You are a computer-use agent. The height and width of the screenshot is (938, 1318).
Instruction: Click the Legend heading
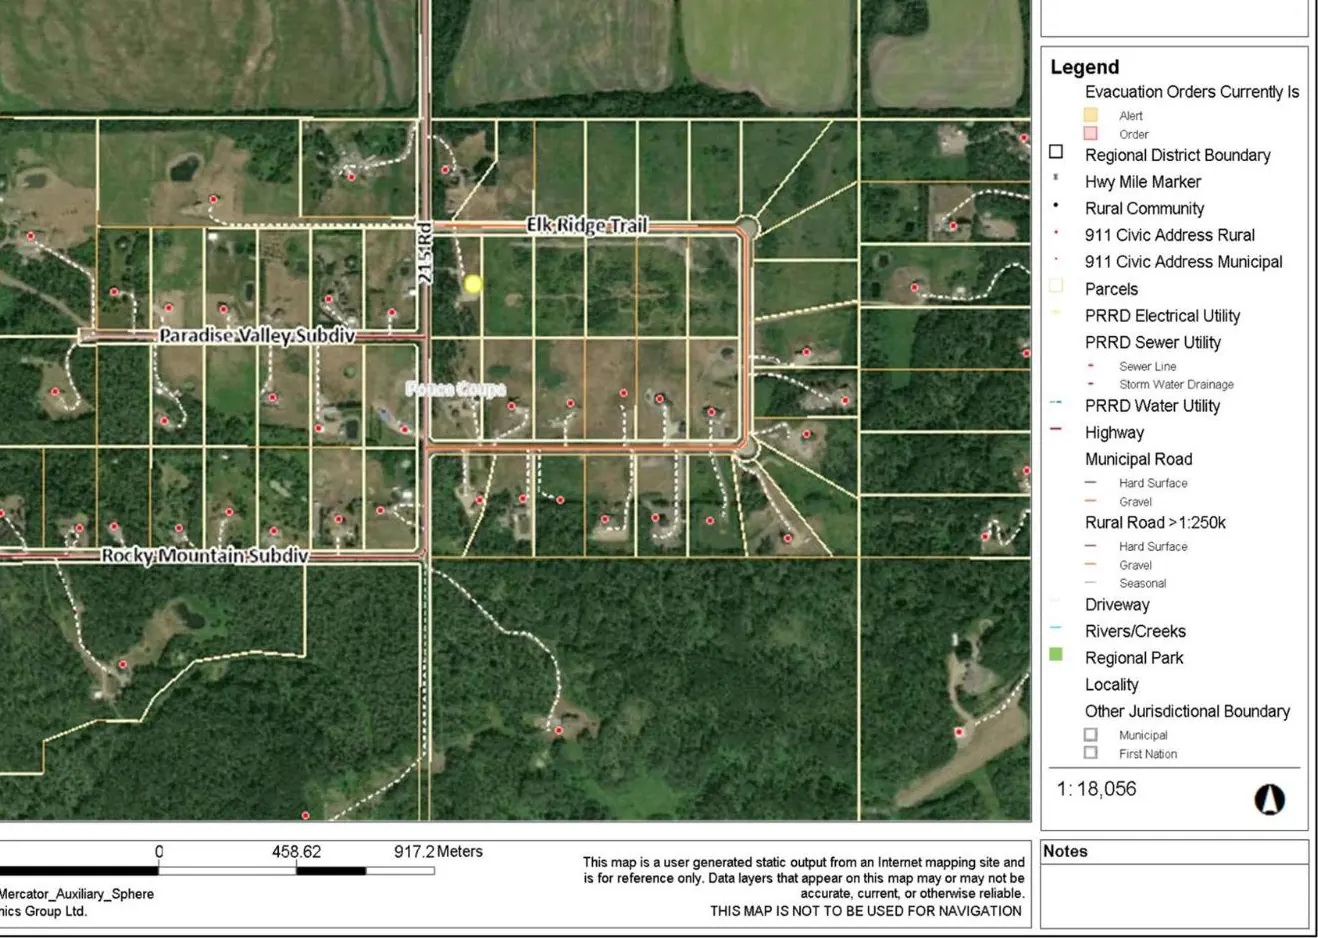click(1084, 67)
